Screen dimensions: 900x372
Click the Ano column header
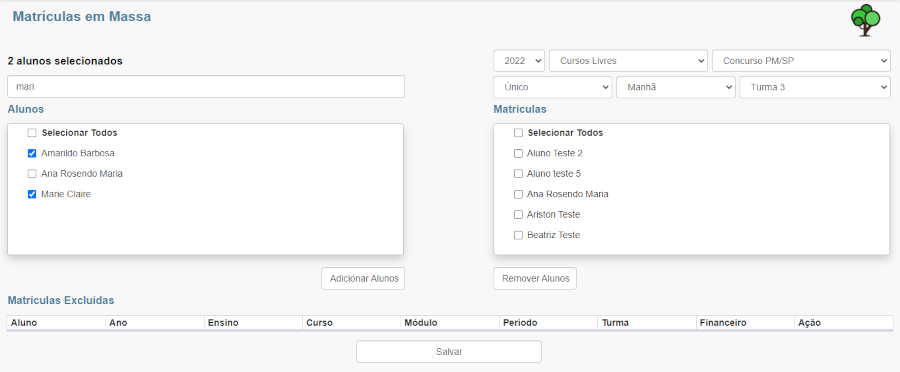click(155, 323)
